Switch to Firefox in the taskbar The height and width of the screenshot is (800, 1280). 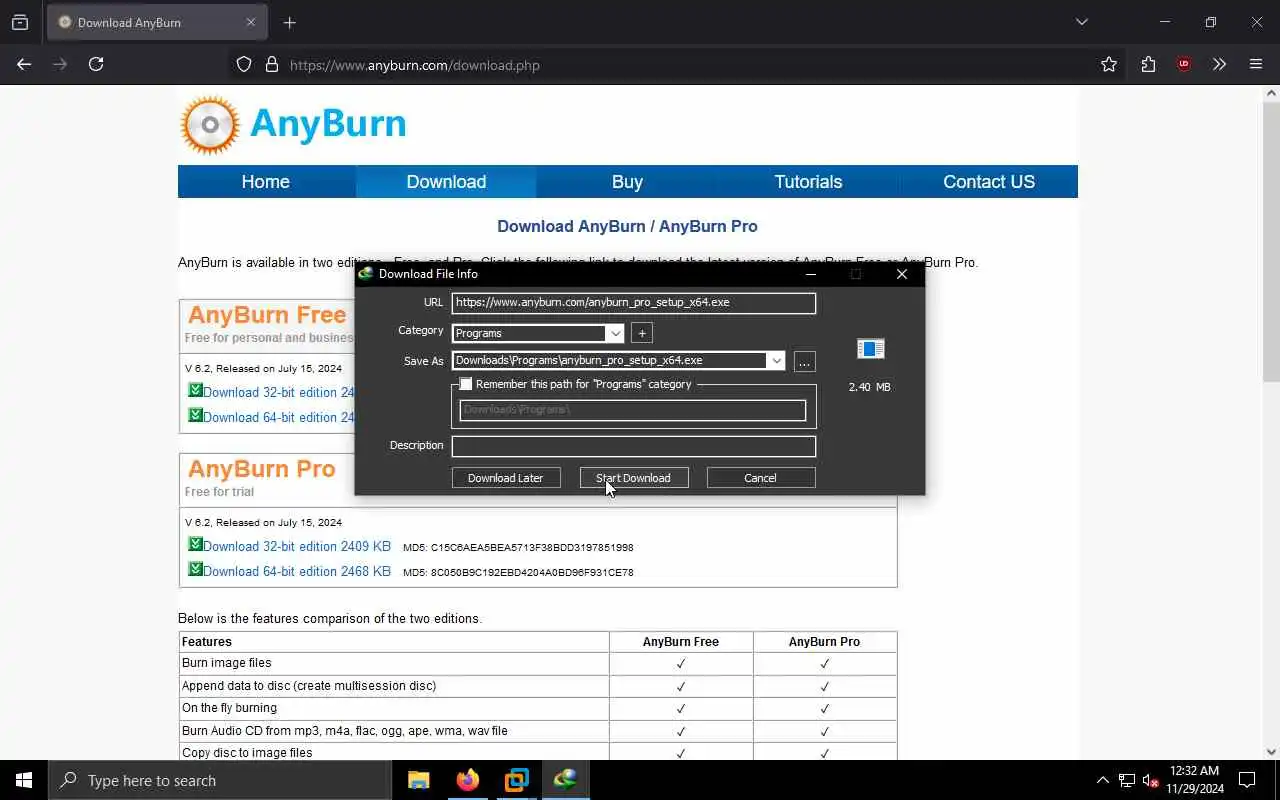467,780
